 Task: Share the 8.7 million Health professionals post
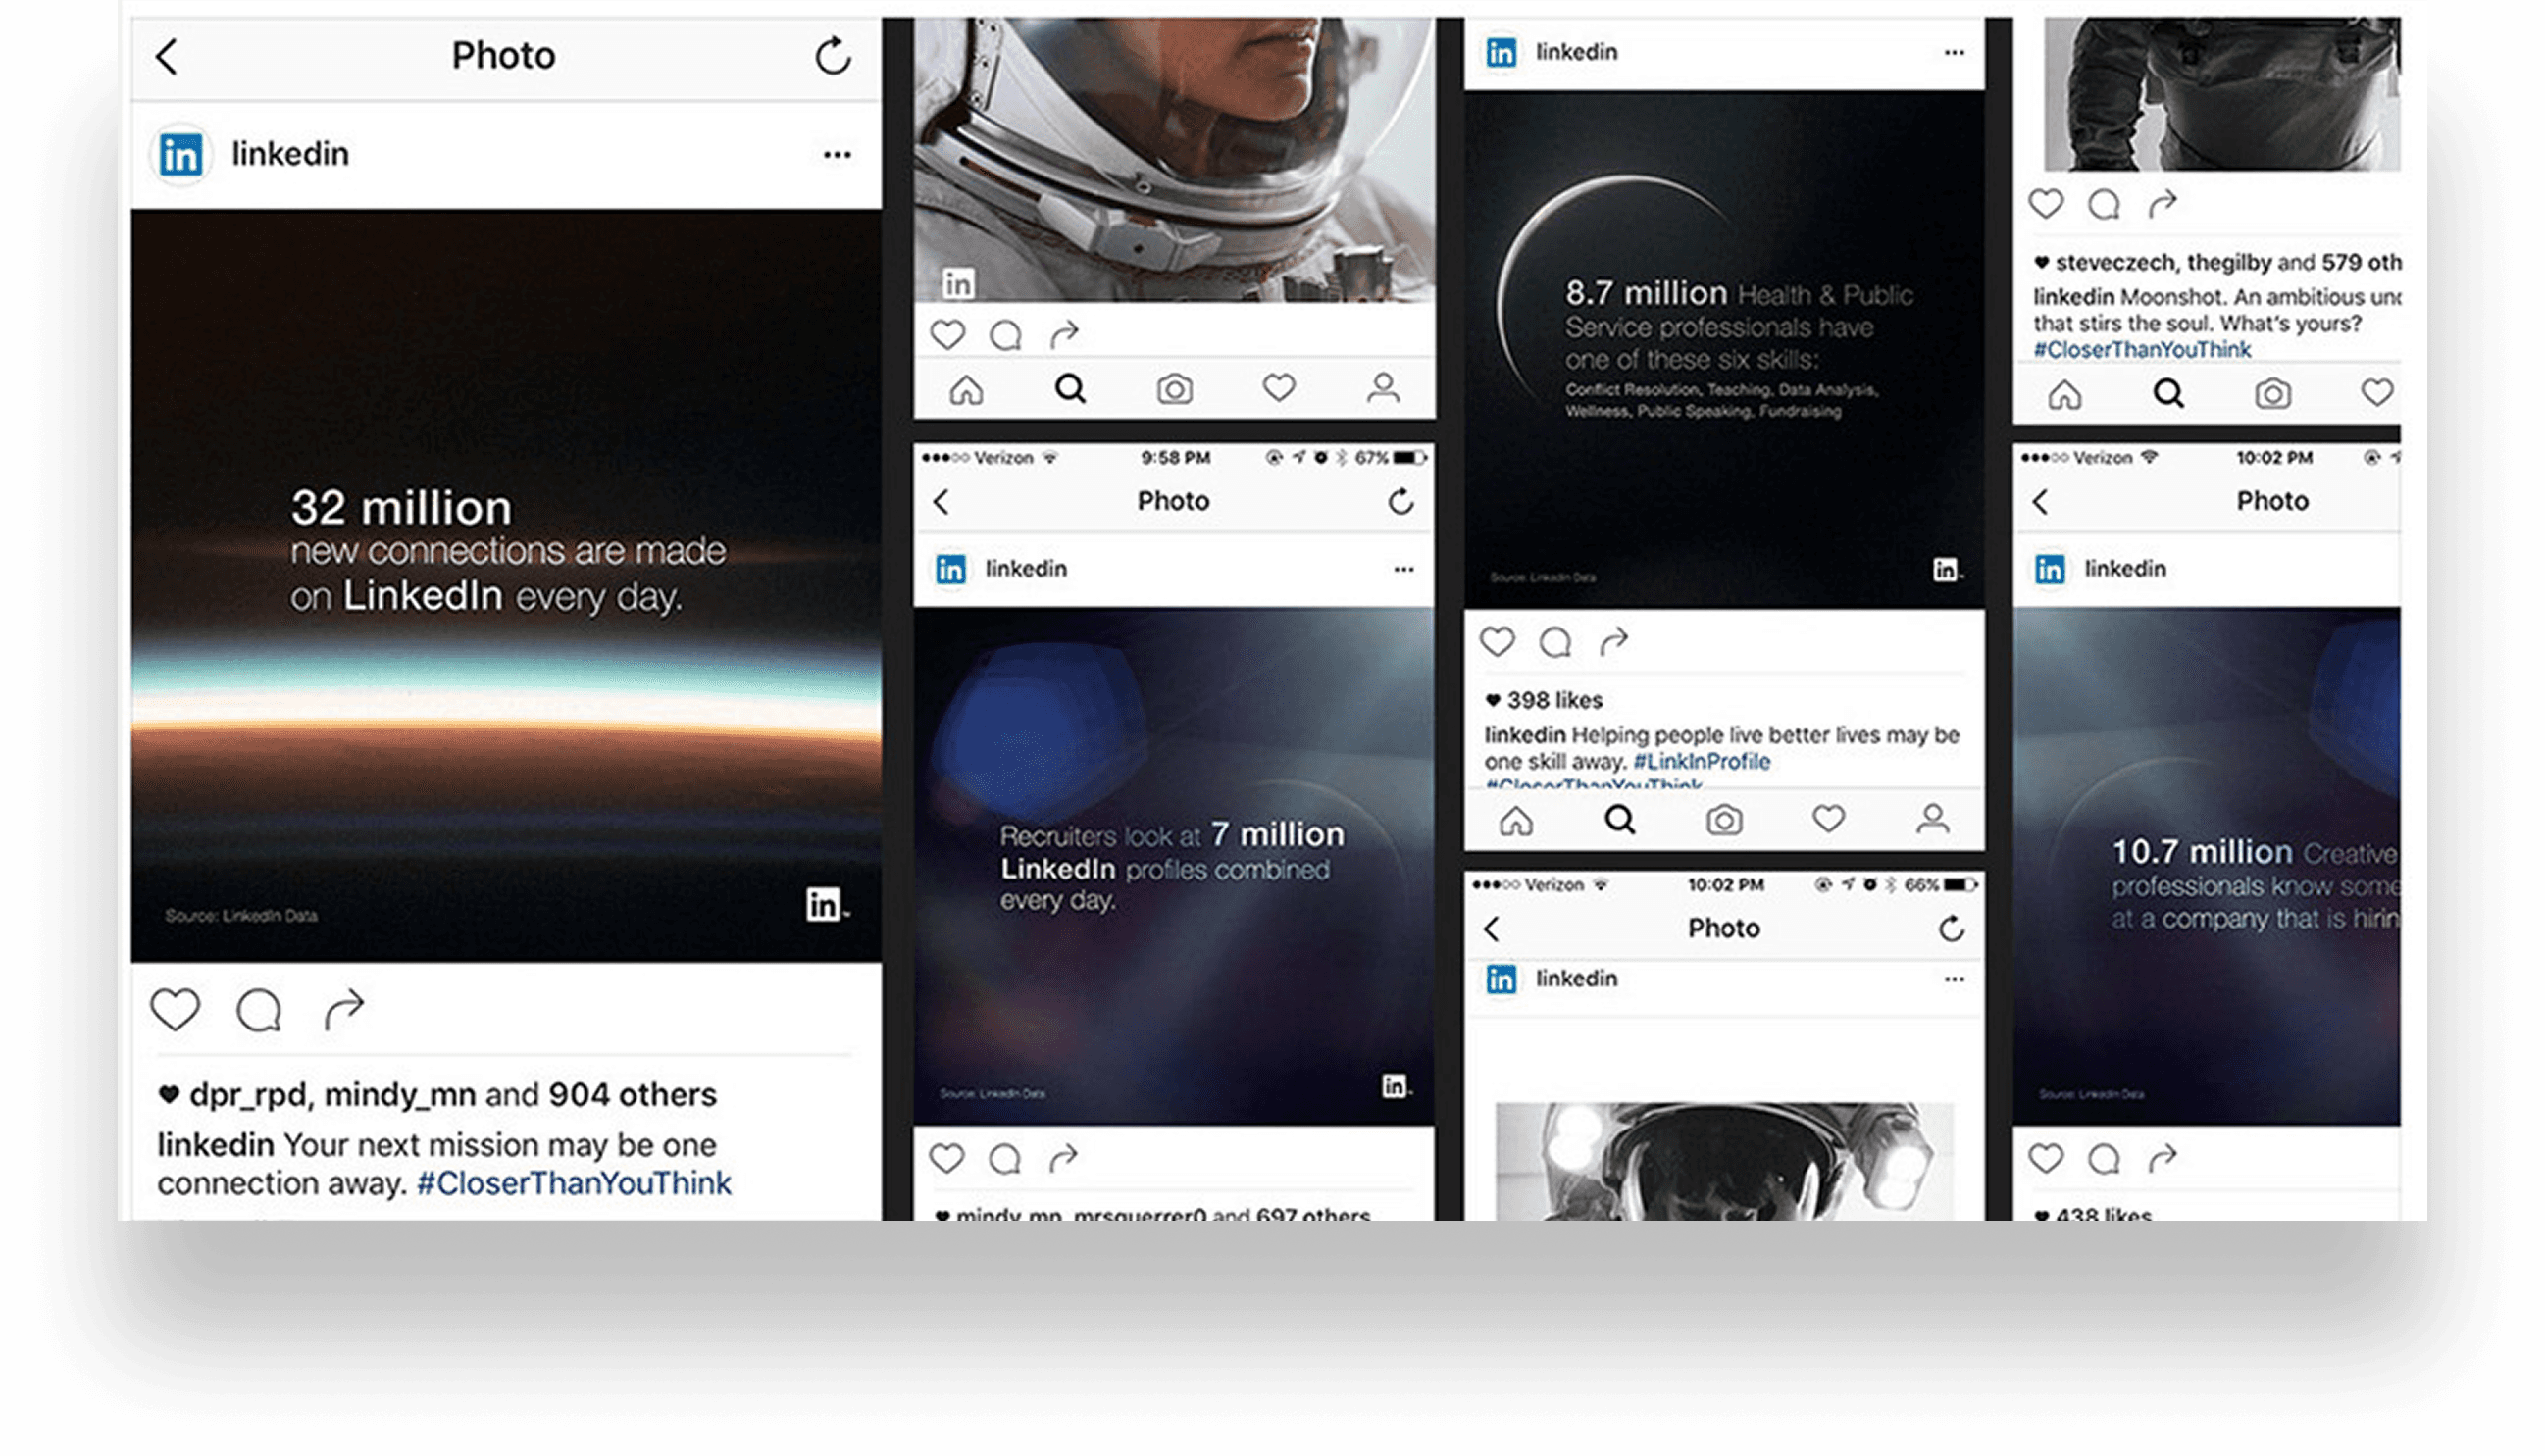click(x=1613, y=640)
